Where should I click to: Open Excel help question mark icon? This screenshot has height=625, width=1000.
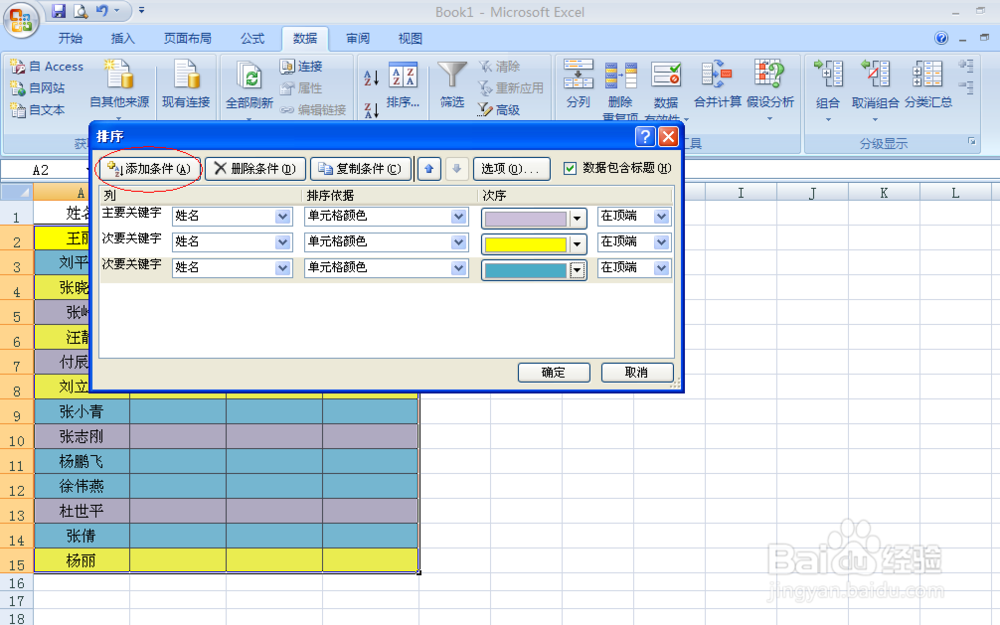(941, 38)
